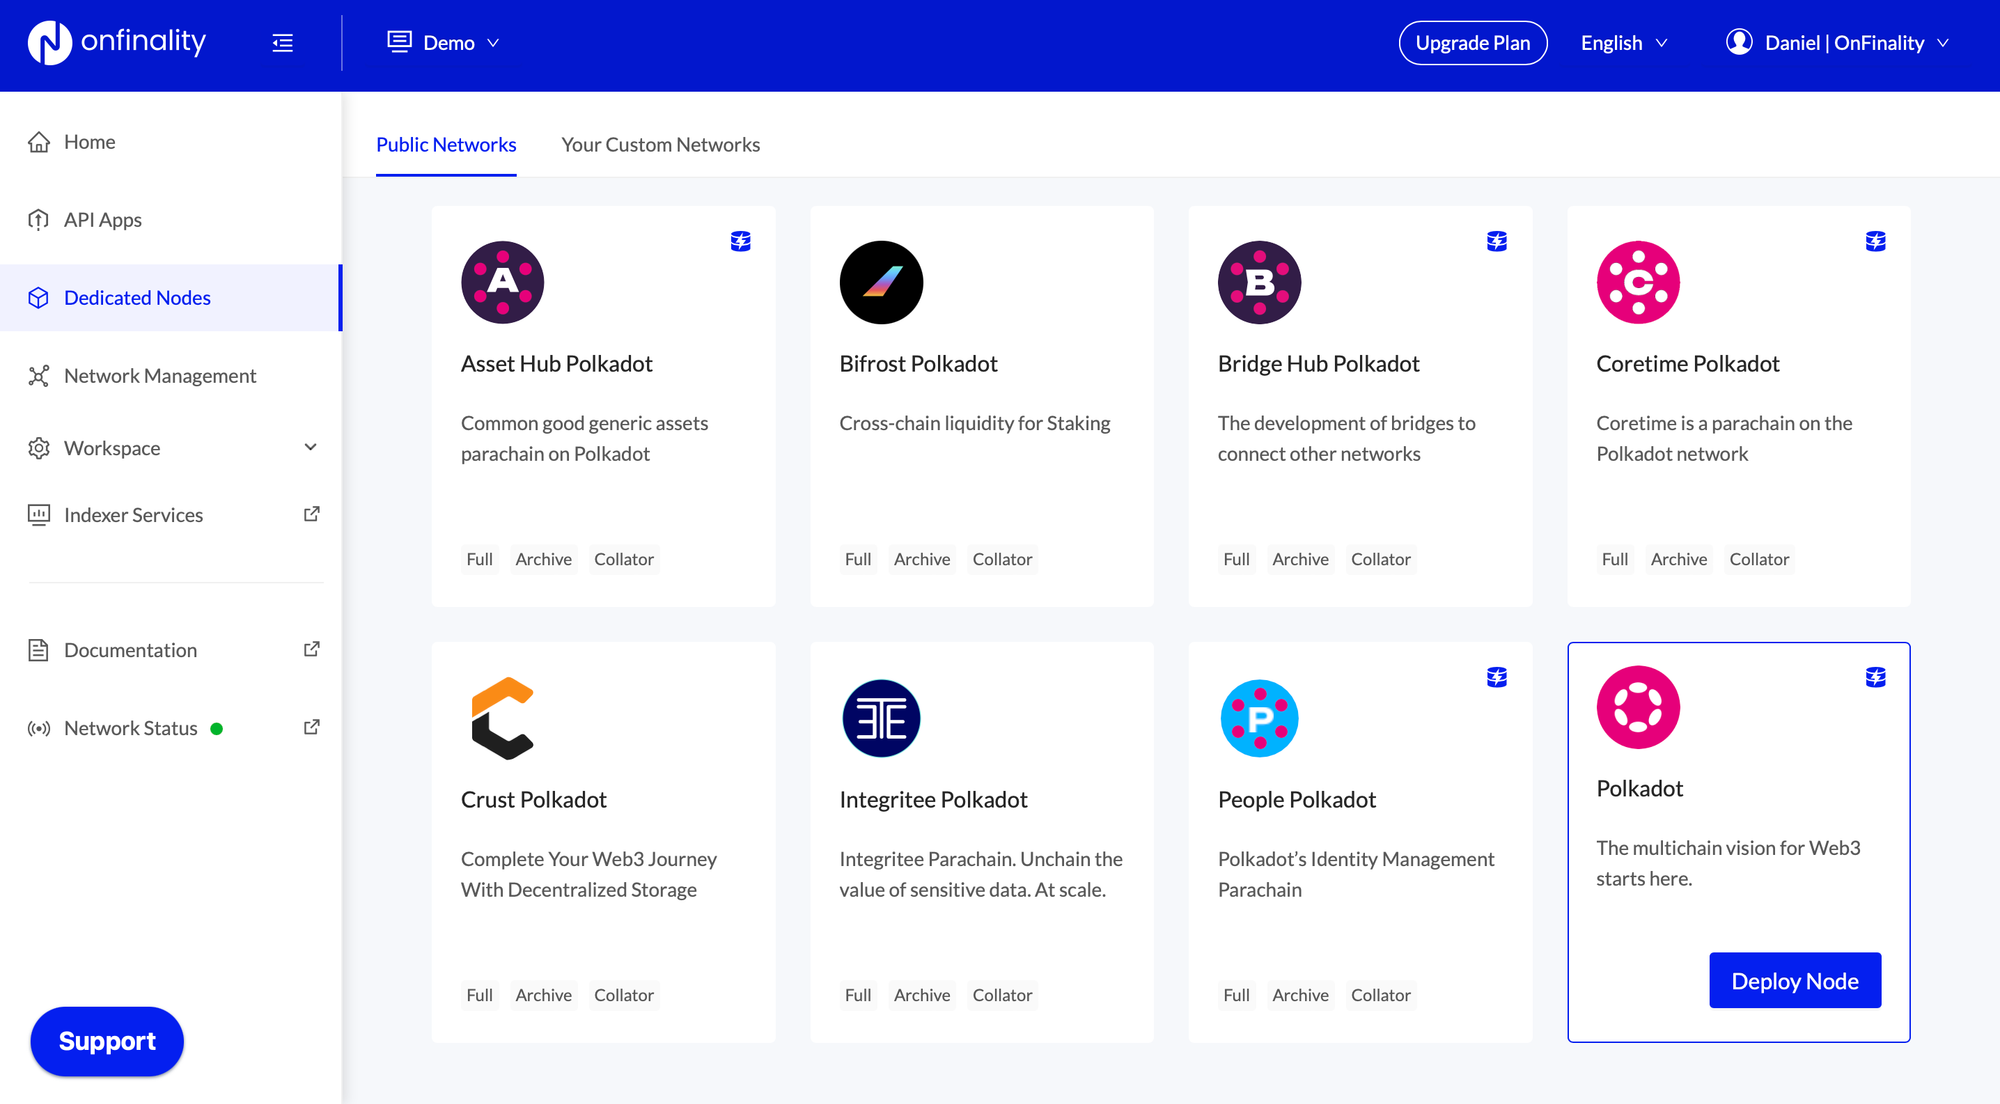Toggle the Full node type on Integritee Polkadot
The width and height of the screenshot is (2000, 1104).
pyautogui.click(x=857, y=994)
